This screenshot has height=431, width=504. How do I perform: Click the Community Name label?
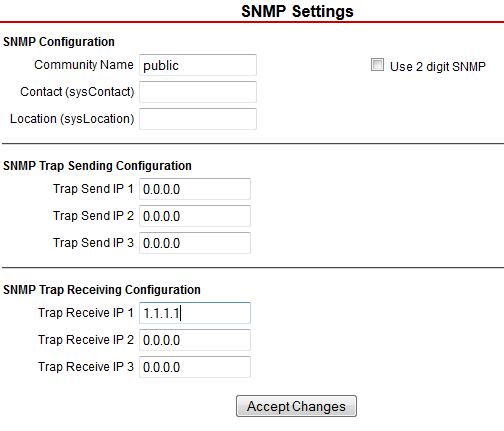click(x=84, y=65)
